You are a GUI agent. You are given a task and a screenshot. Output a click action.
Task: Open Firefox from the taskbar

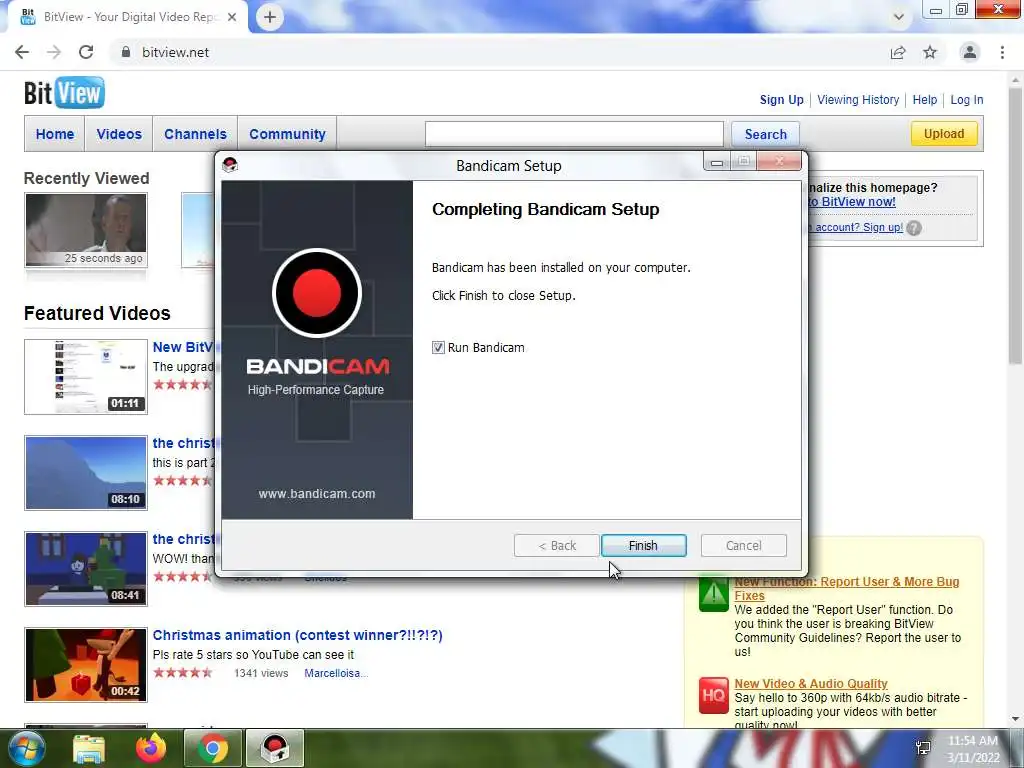pyautogui.click(x=151, y=748)
